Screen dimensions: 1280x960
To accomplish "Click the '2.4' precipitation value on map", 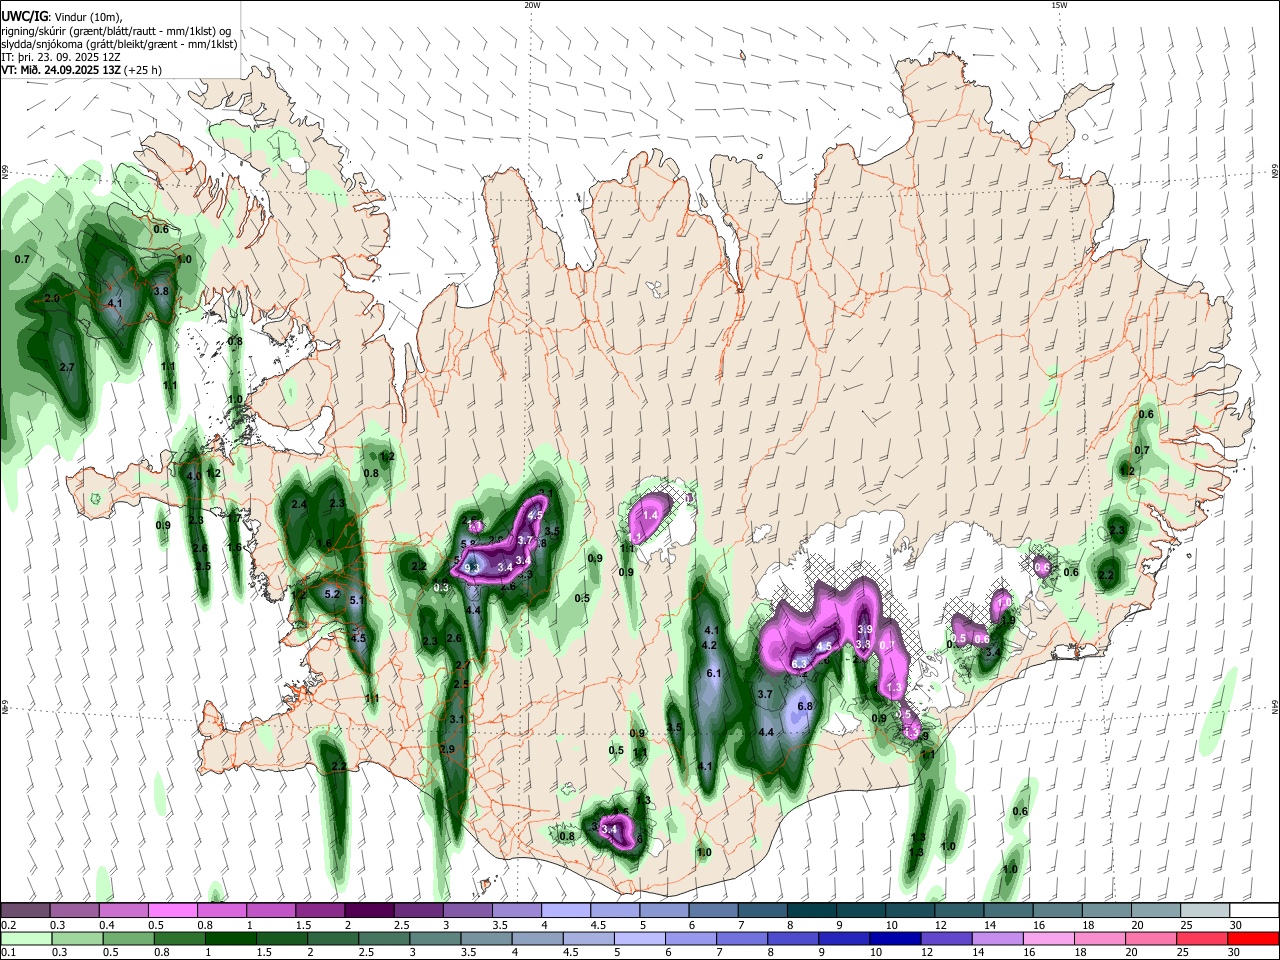I will (299, 505).
